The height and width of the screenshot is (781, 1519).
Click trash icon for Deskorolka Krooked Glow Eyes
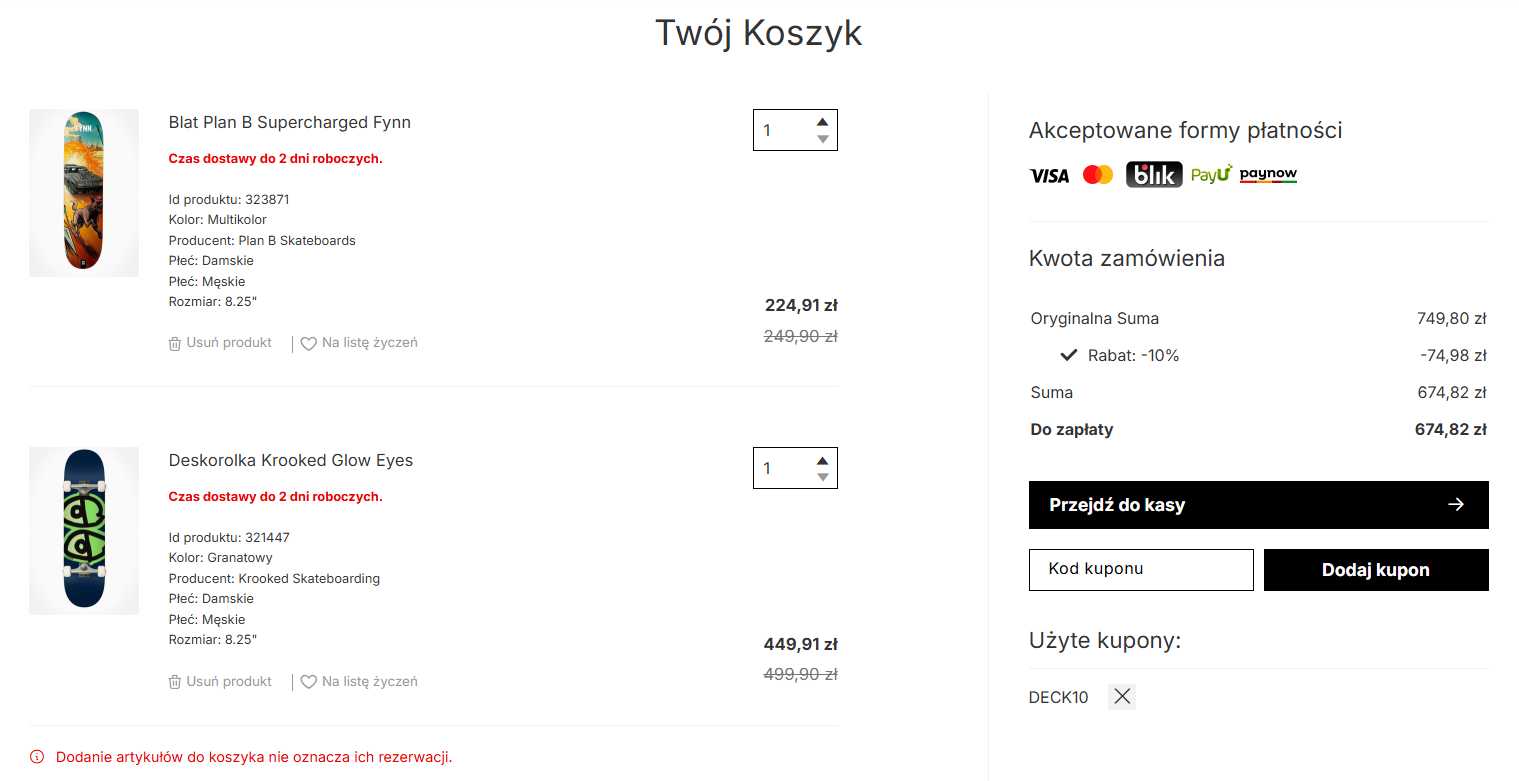point(175,682)
